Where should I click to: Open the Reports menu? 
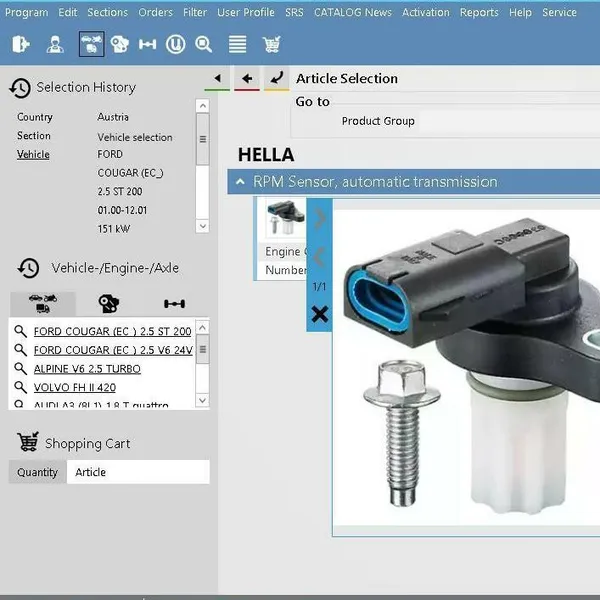coord(479,13)
